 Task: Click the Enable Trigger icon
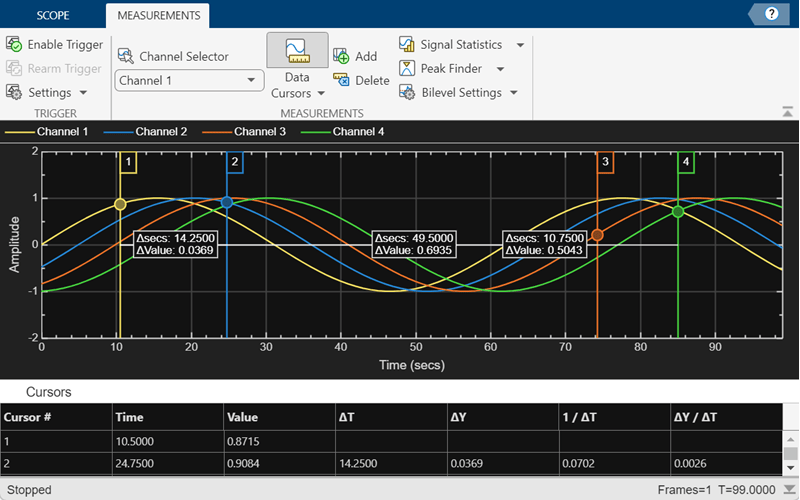pos(14,44)
